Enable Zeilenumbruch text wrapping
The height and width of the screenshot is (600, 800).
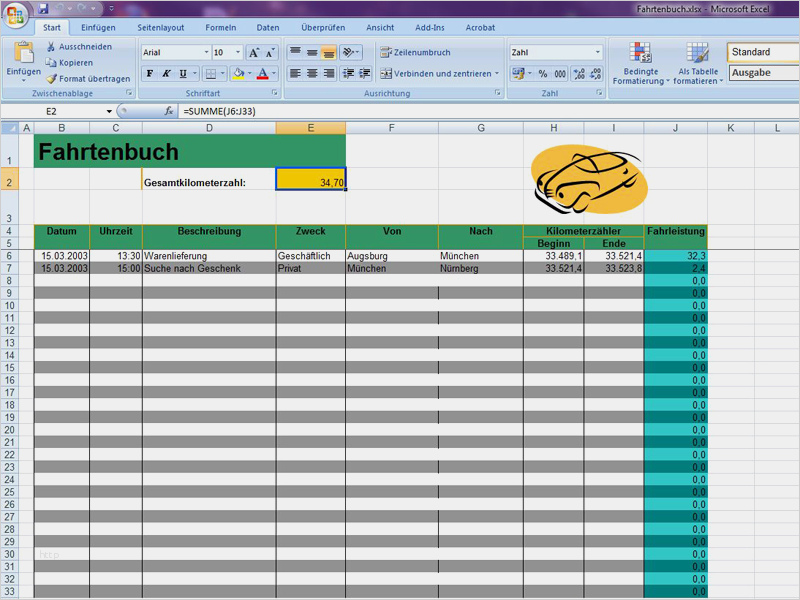click(x=415, y=52)
